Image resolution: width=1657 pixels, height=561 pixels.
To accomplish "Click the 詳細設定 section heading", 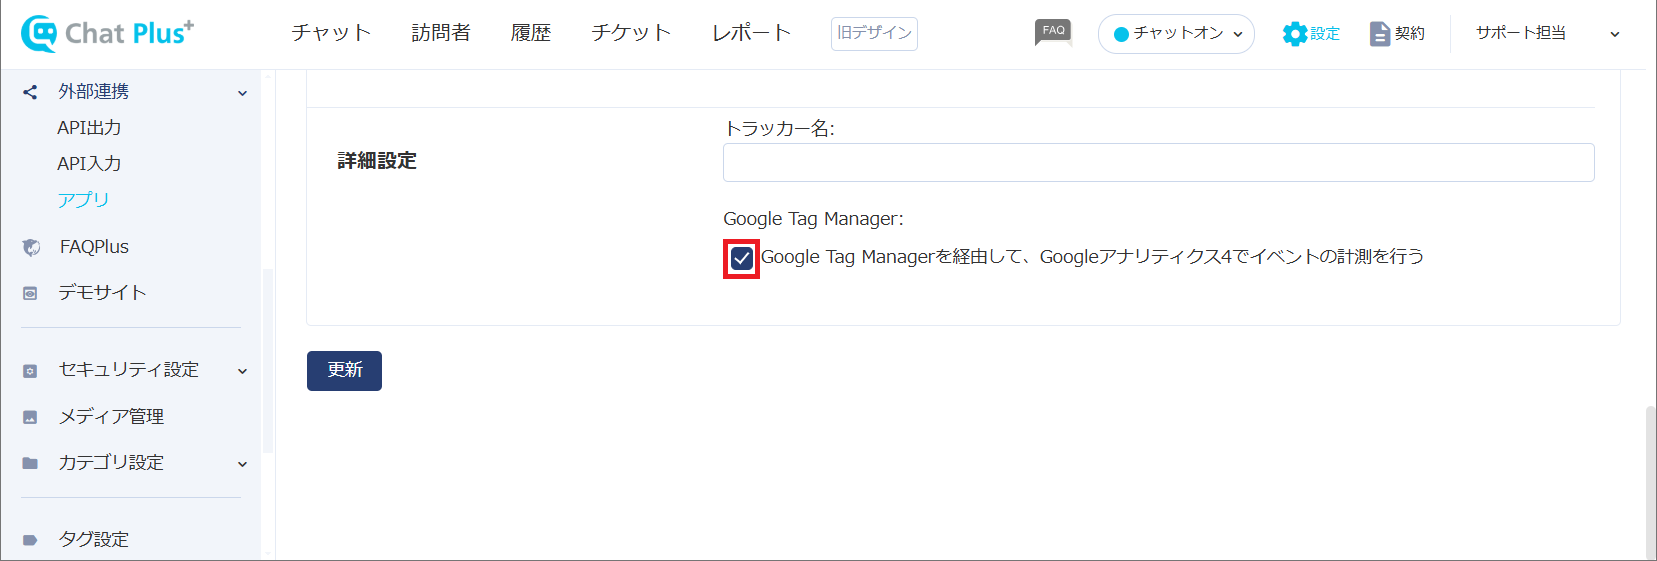I will (377, 161).
